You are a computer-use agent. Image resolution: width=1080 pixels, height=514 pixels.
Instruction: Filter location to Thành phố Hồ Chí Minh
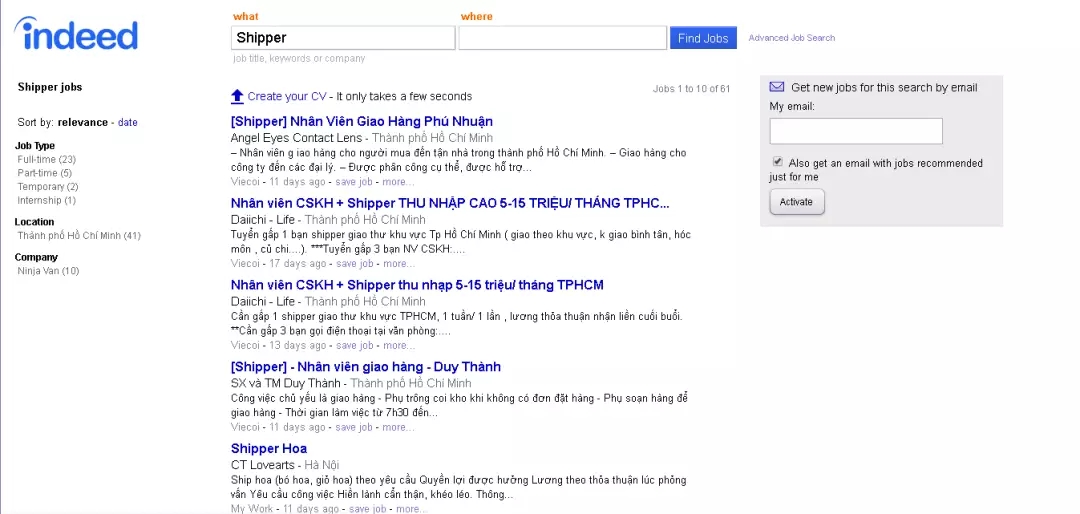coord(69,236)
